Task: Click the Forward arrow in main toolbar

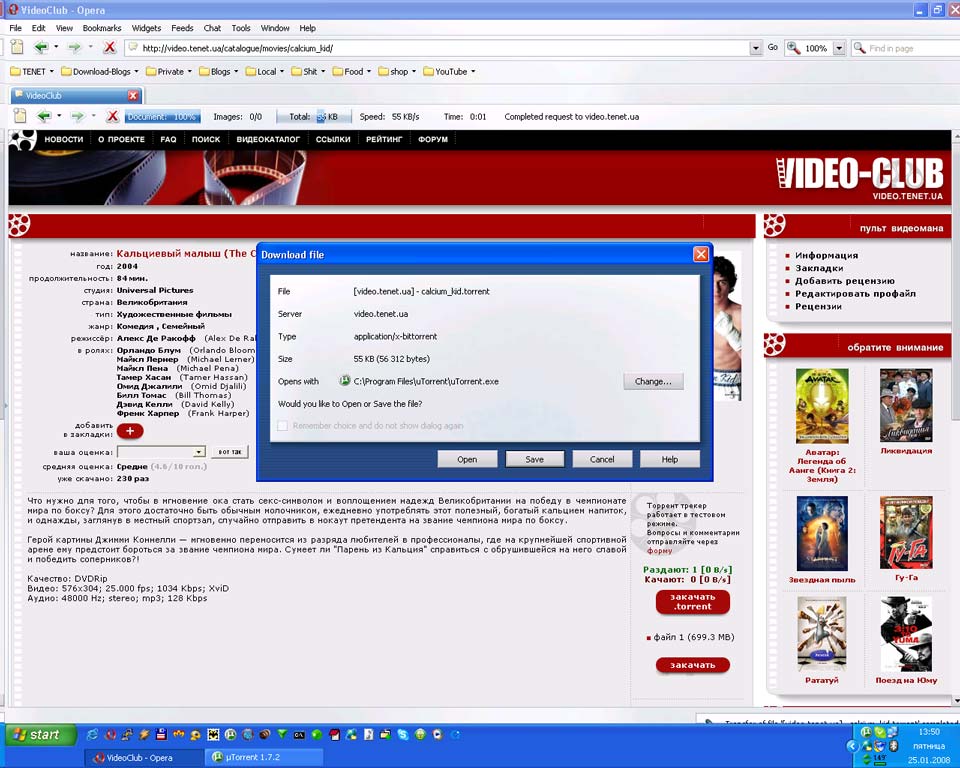Action: click(74, 47)
